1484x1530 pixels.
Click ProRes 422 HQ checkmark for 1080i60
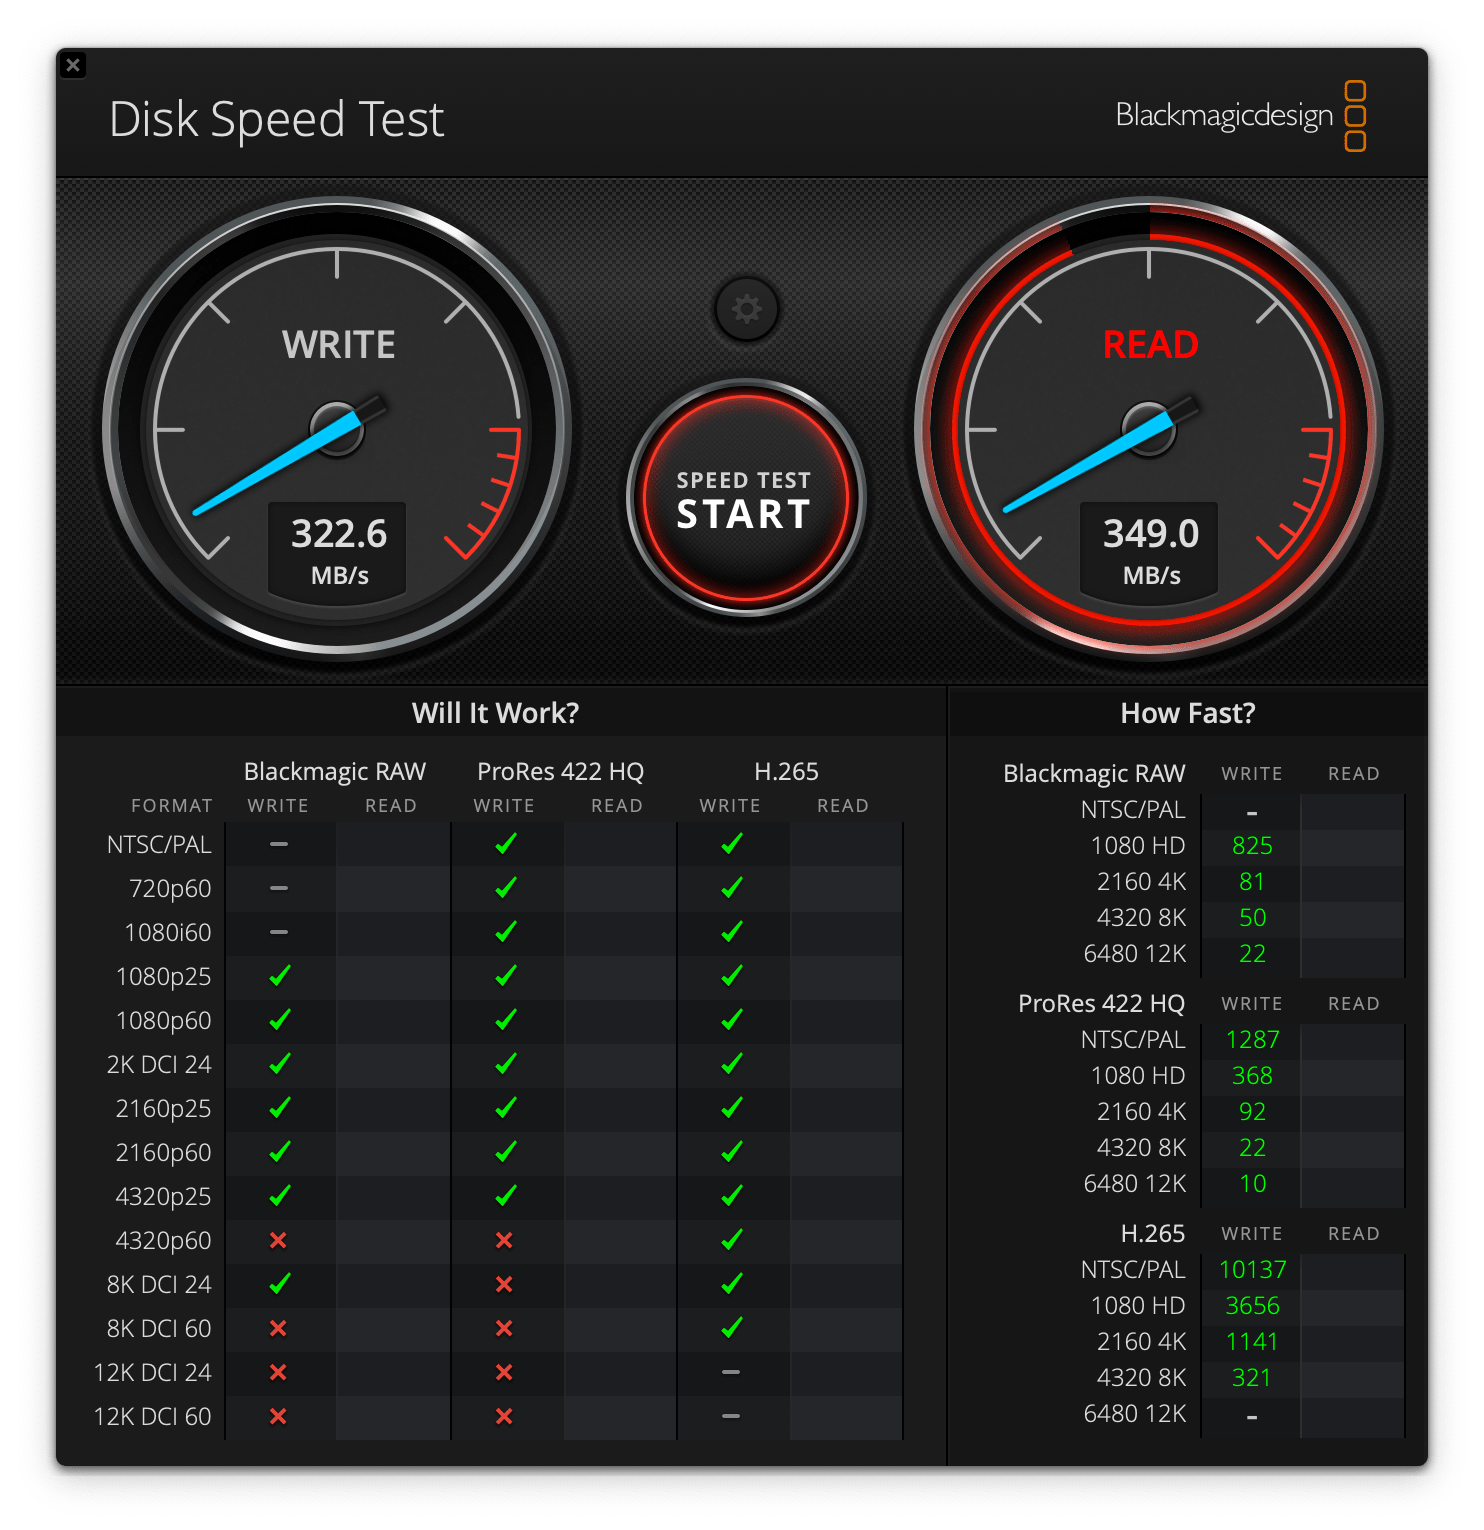[506, 931]
